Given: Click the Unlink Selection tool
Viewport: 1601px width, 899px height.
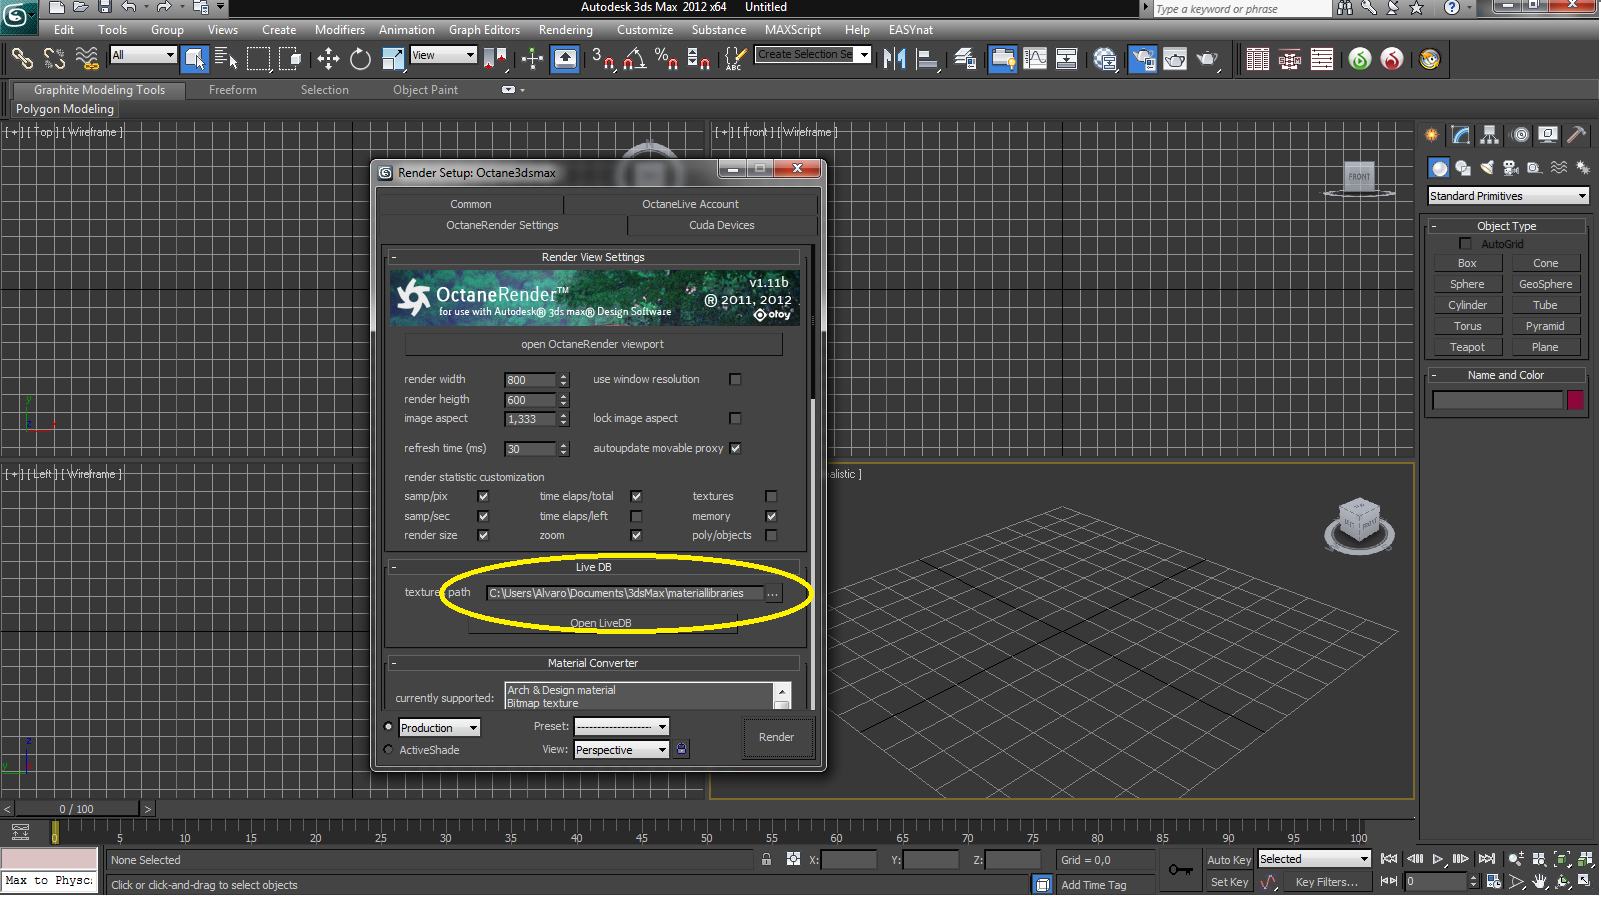Looking at the screenshot, I should pos(54,59).
